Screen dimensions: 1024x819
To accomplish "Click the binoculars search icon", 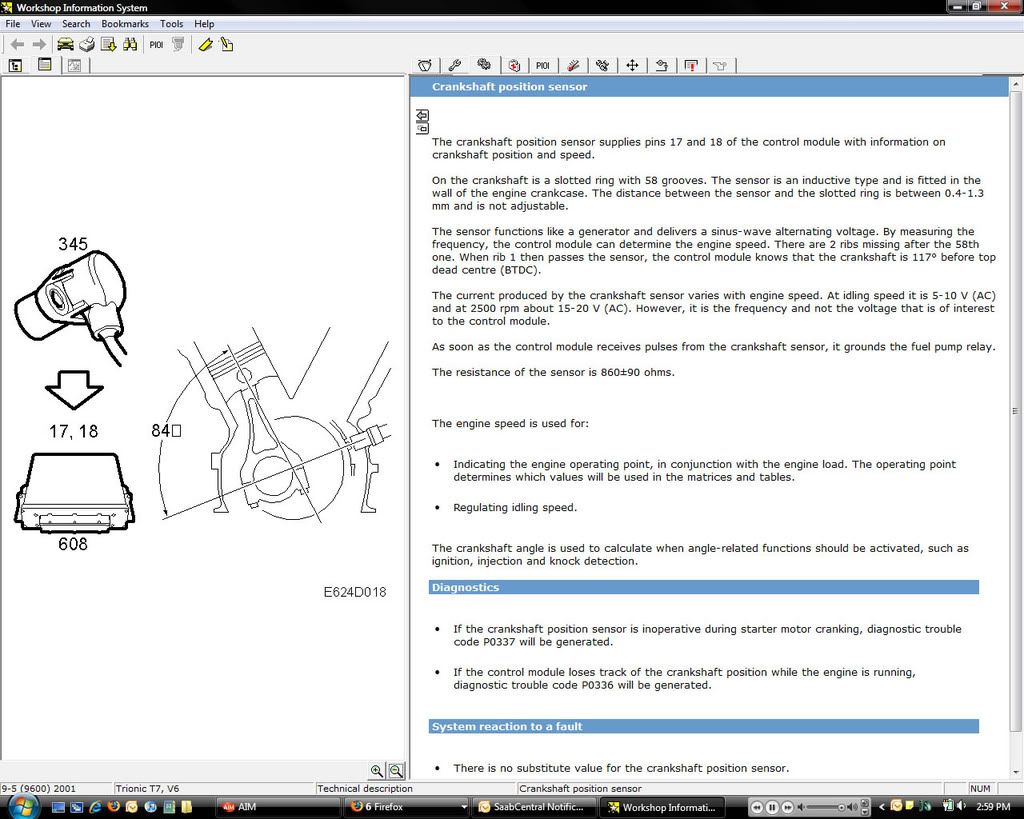I will pyautogui.click(x=129, y=44).
